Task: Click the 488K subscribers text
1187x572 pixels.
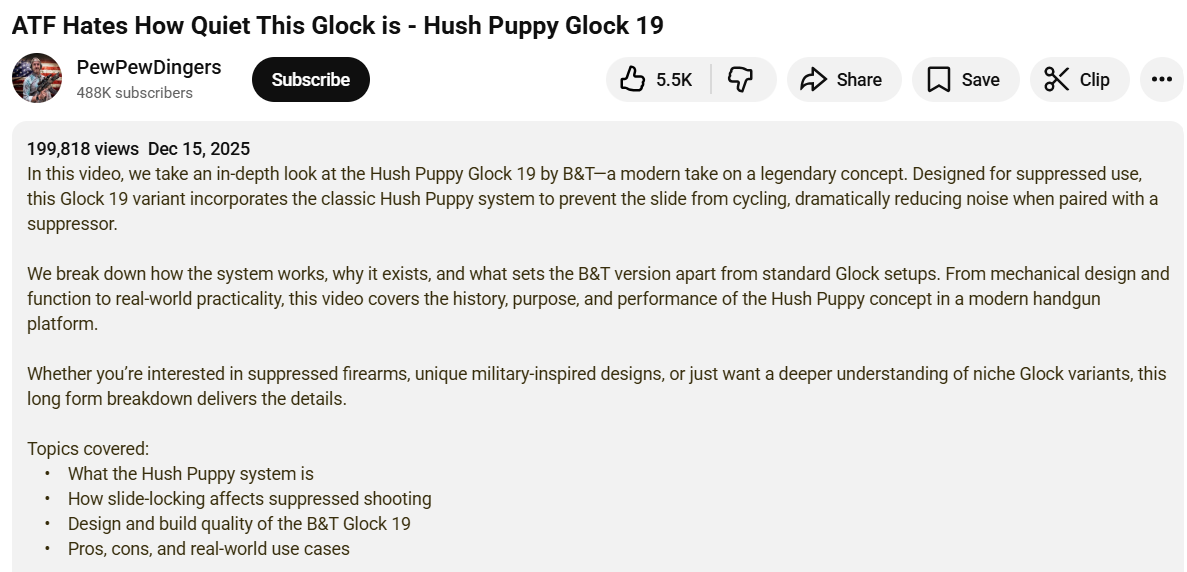Action: pyautogui.click(x=134, y=93)
